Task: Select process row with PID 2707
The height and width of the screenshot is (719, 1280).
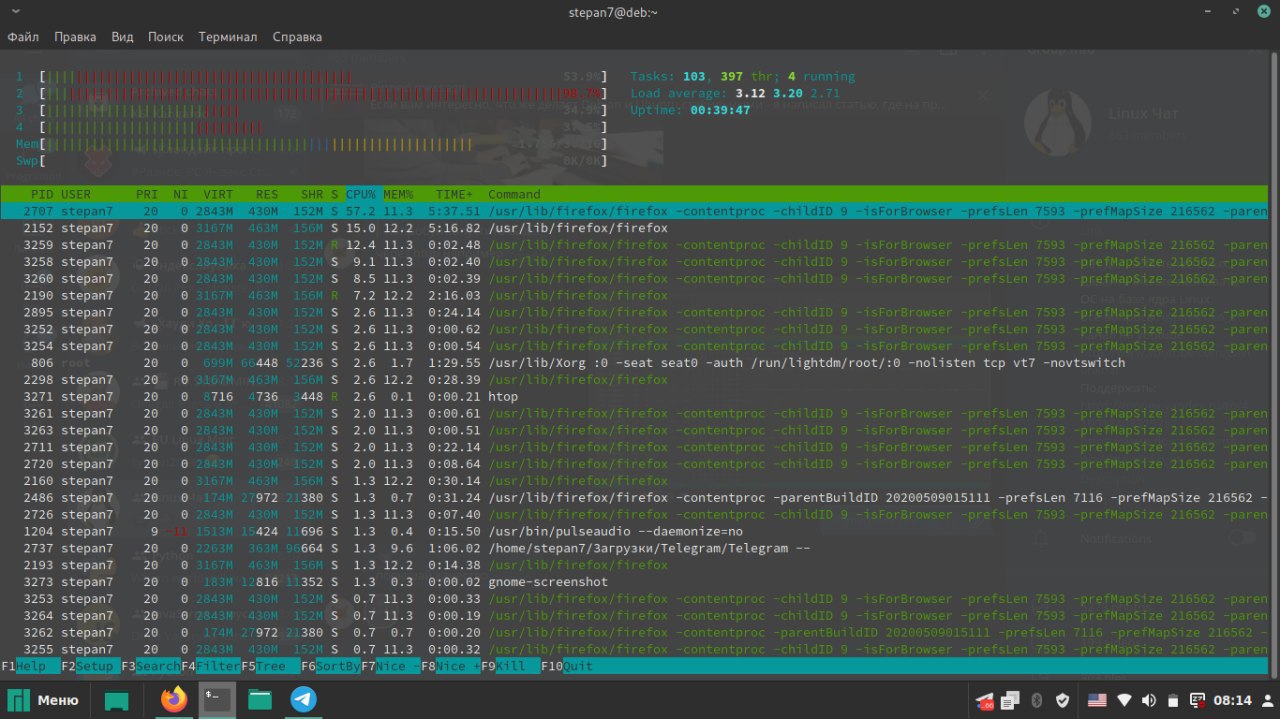Action: (634, 211)
